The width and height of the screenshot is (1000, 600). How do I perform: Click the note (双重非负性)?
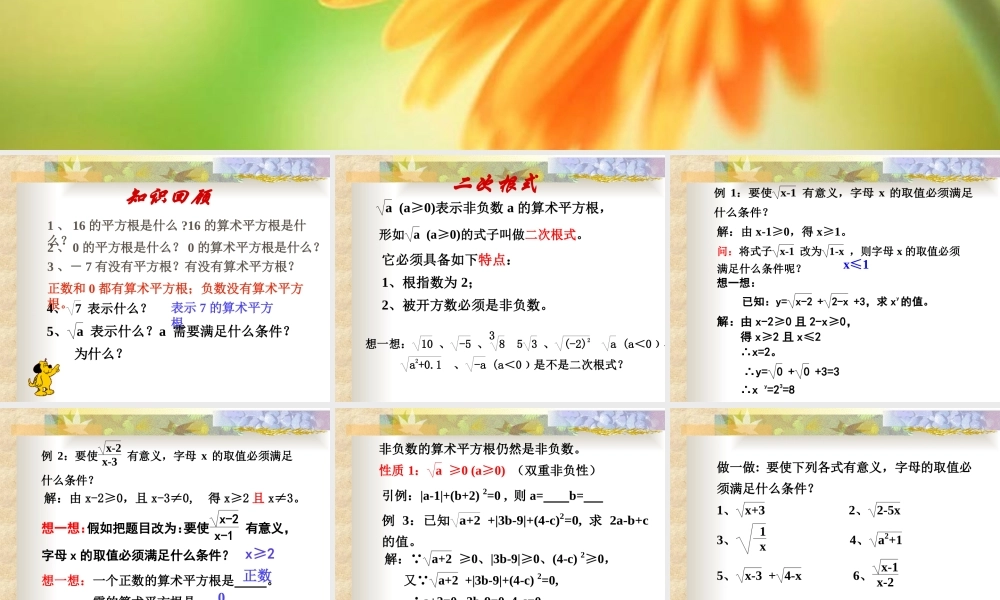[556, 471]
